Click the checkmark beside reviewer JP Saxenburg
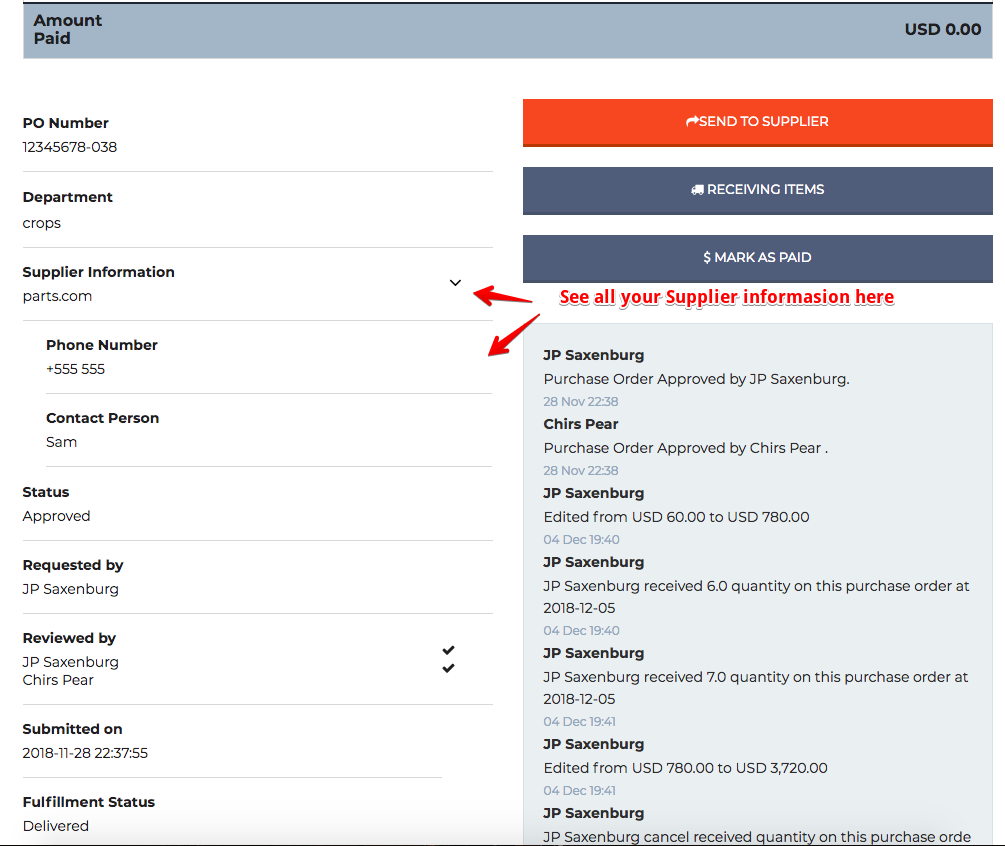Screen dimensions: 1005x846 pos(448,650)
